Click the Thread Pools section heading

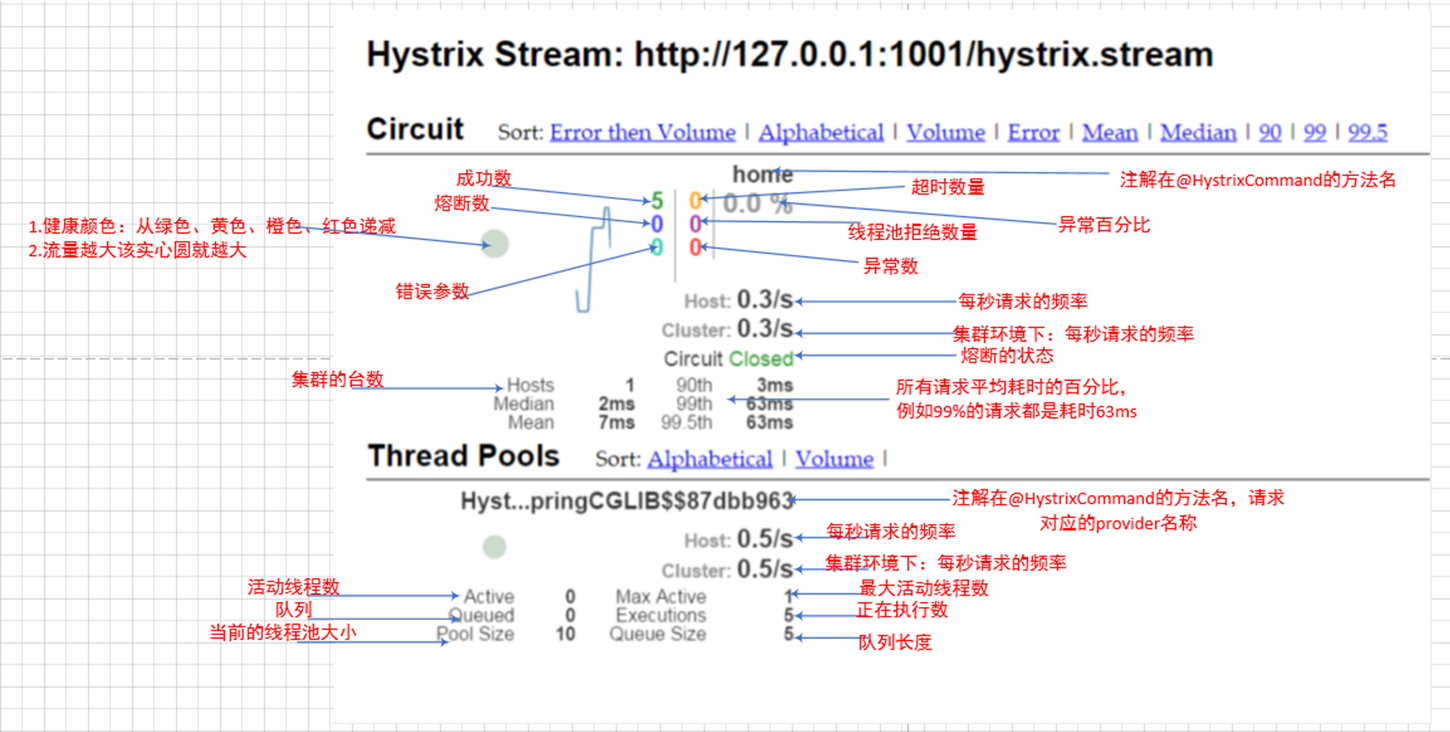pos(463,456)
